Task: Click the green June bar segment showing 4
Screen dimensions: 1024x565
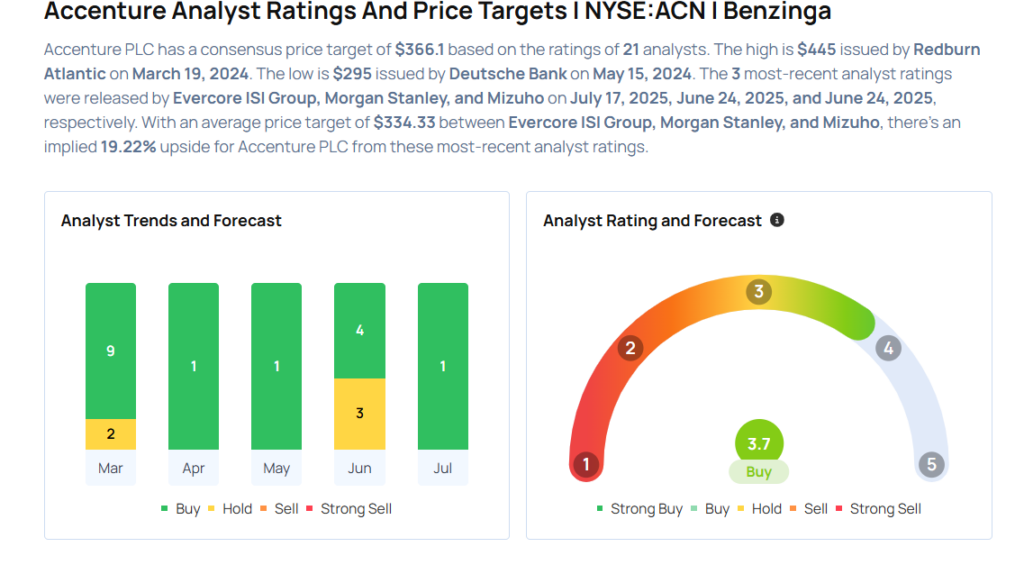Action: click(359, 331)
